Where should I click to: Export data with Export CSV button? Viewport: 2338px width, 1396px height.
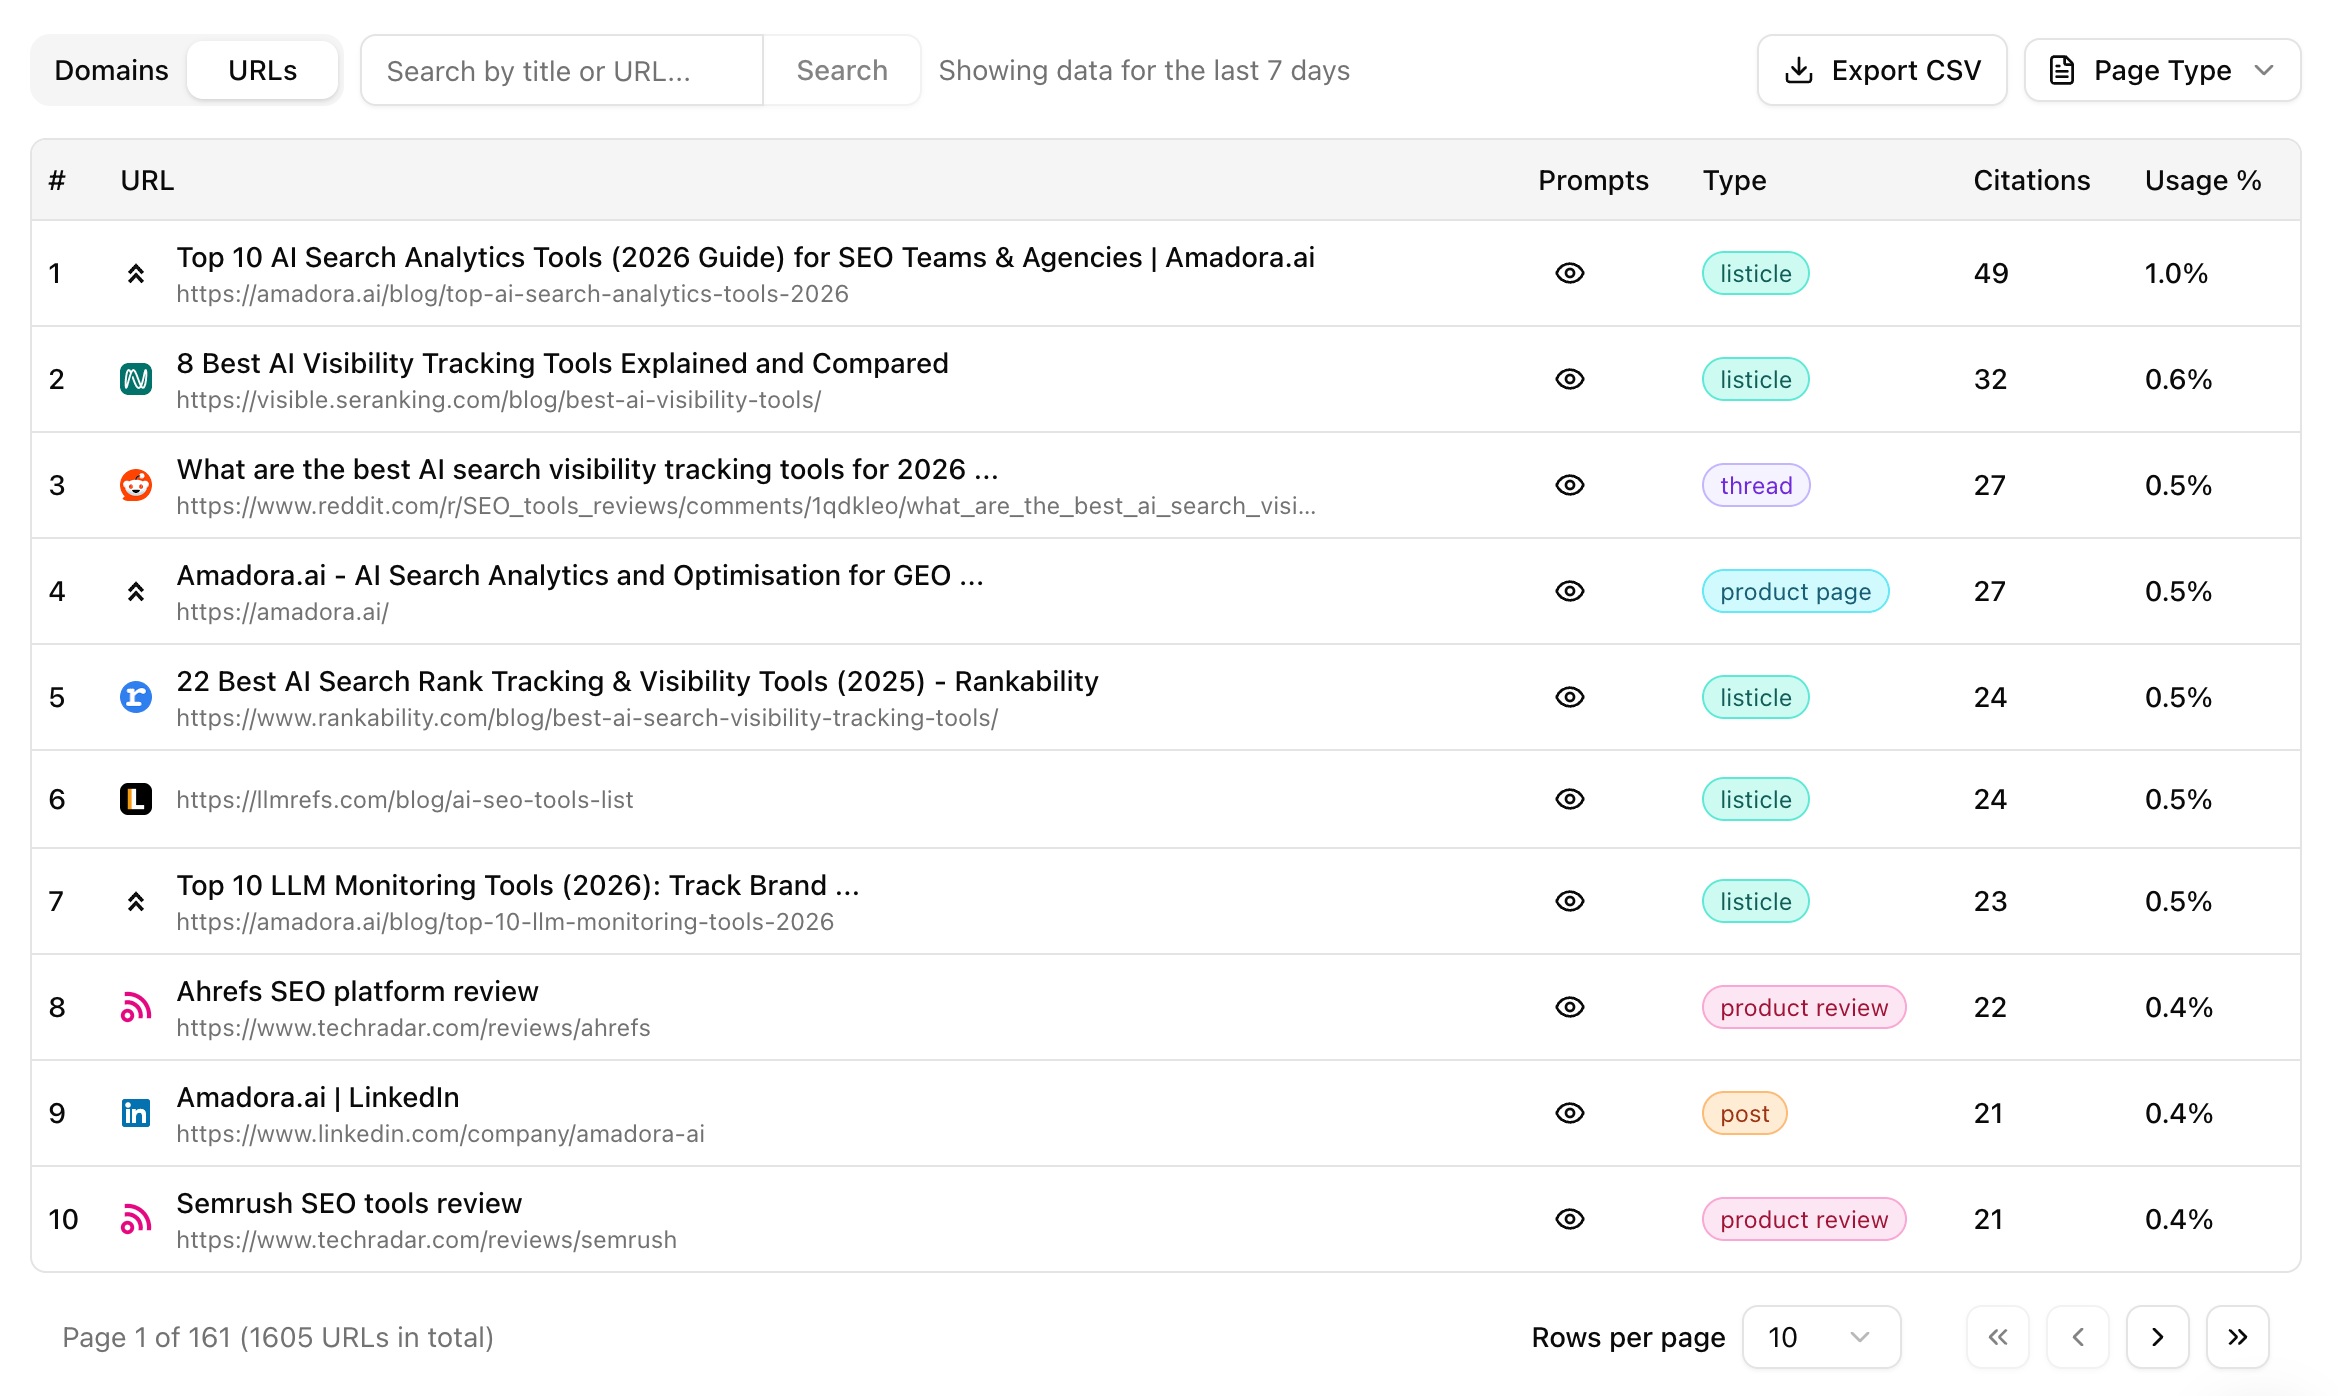pyautogui.click(x=1882, y=70)
